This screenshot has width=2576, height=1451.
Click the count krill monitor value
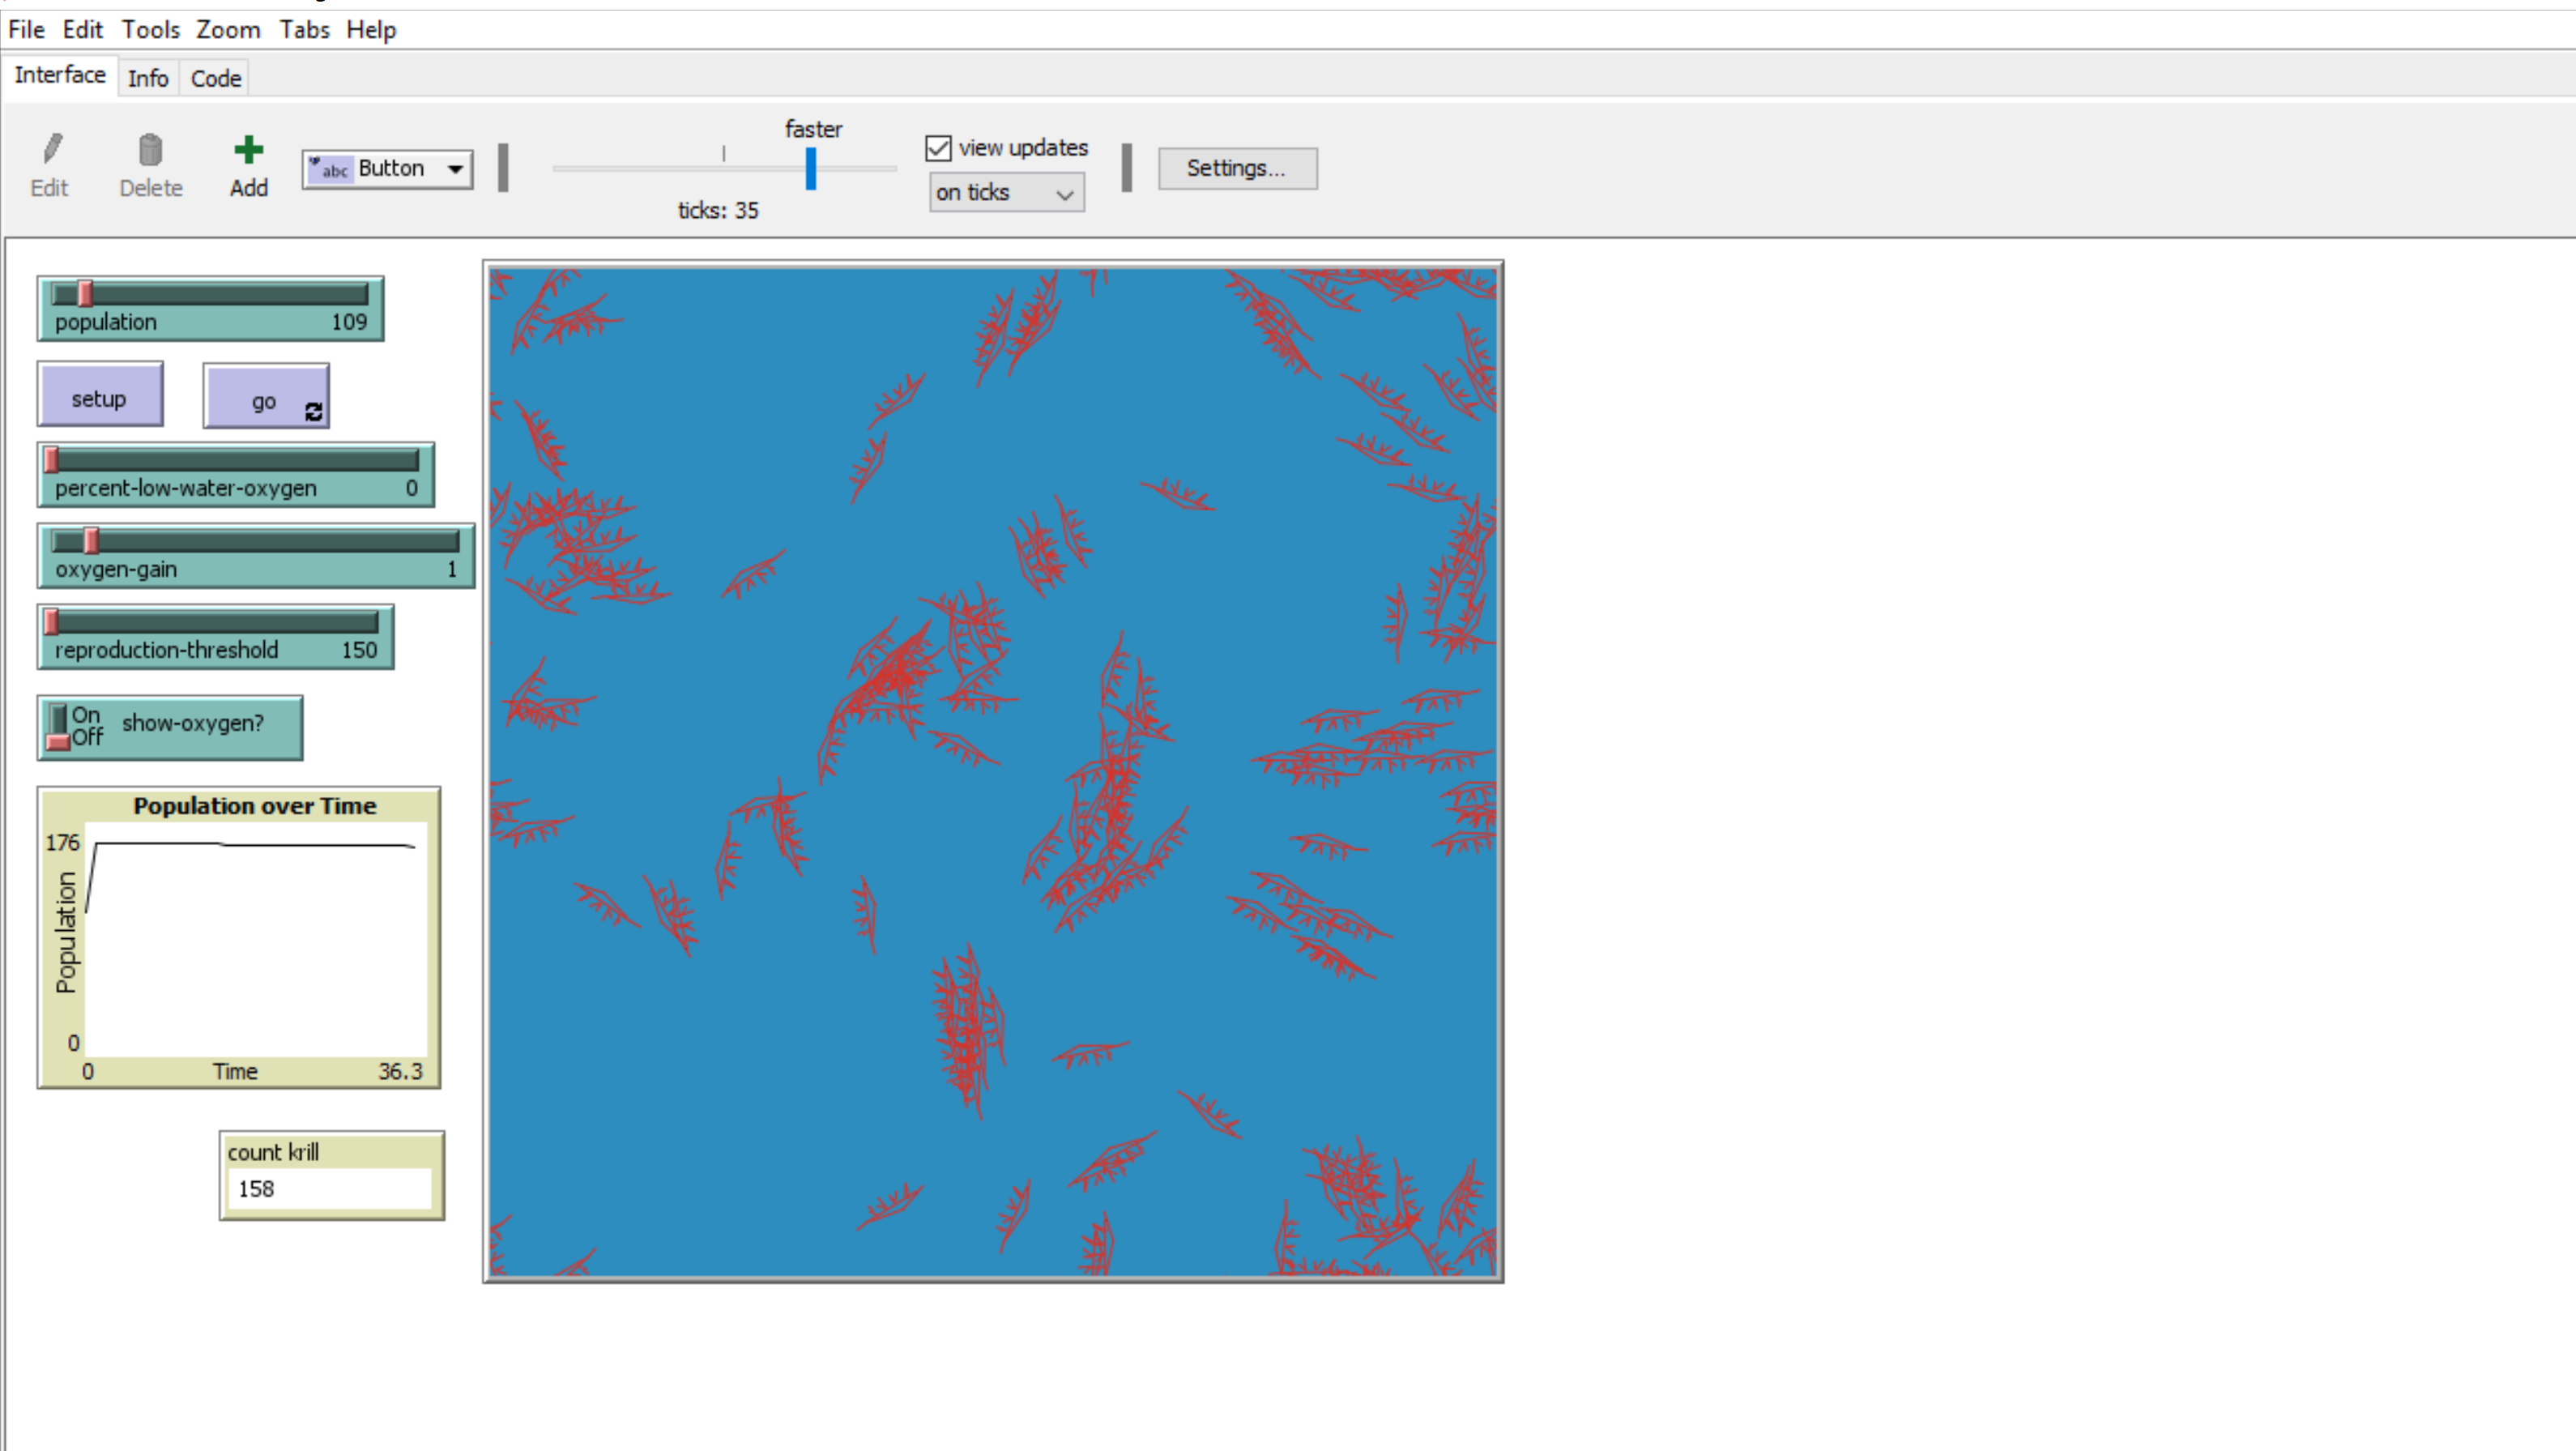tap(331, 1189)
